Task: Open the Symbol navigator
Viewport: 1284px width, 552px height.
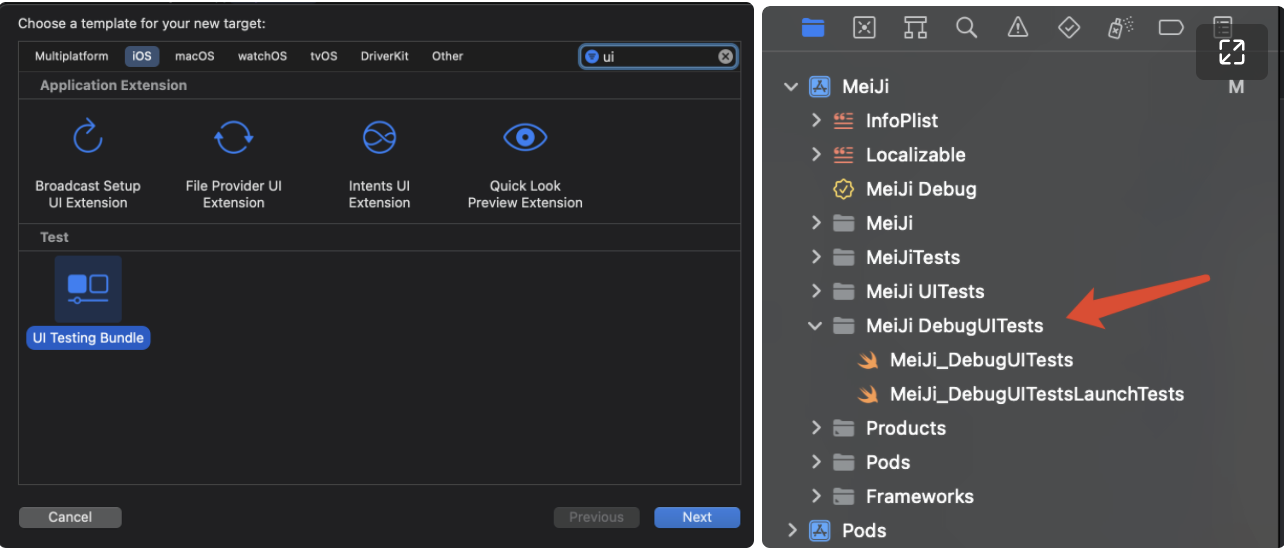Action: (x=915, y=28)
